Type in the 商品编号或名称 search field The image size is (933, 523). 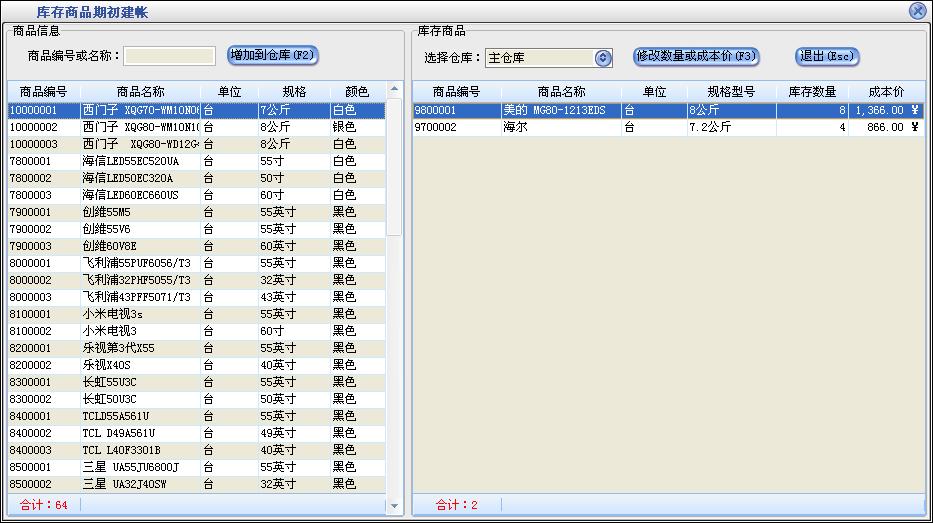(x=169, y=56)
